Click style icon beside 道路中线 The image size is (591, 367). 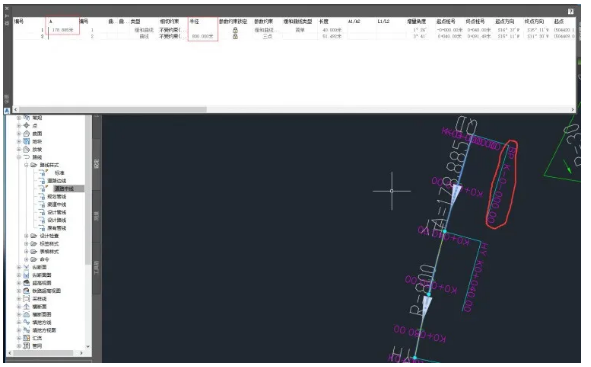coord(43,188)
